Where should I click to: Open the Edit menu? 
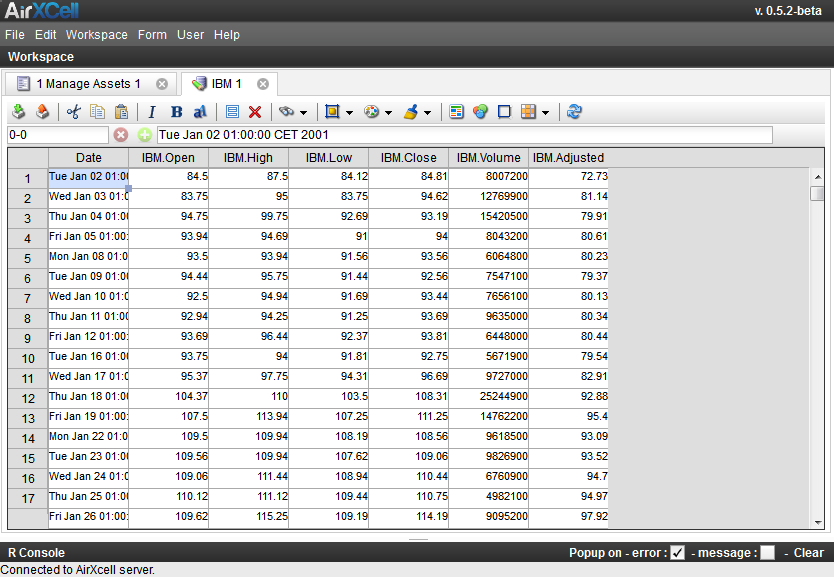pyautogui.click(x=46, y=35)
